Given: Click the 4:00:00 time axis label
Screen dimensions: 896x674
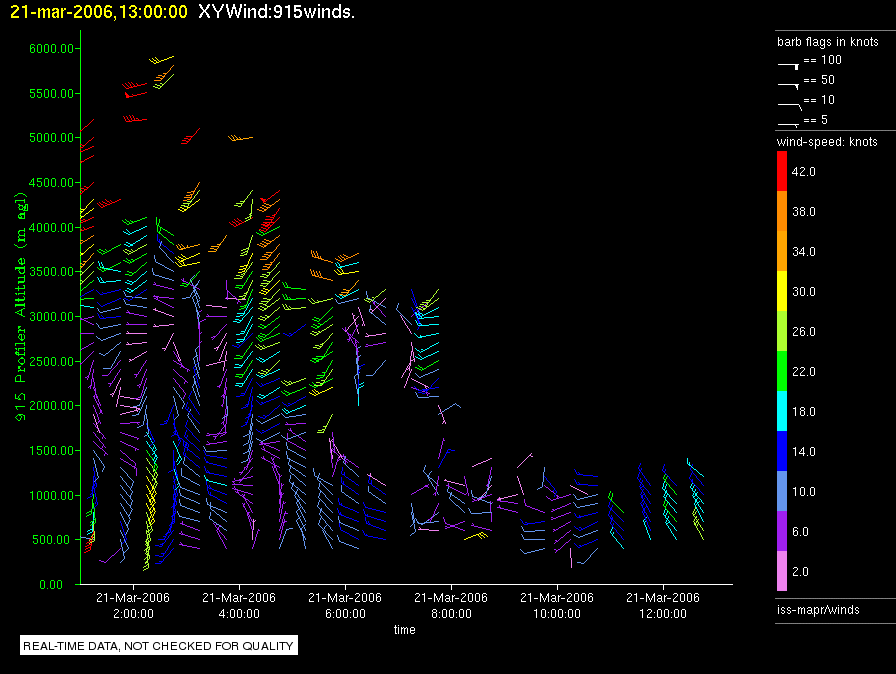Looking at the screenshot, I should (239, 614).
